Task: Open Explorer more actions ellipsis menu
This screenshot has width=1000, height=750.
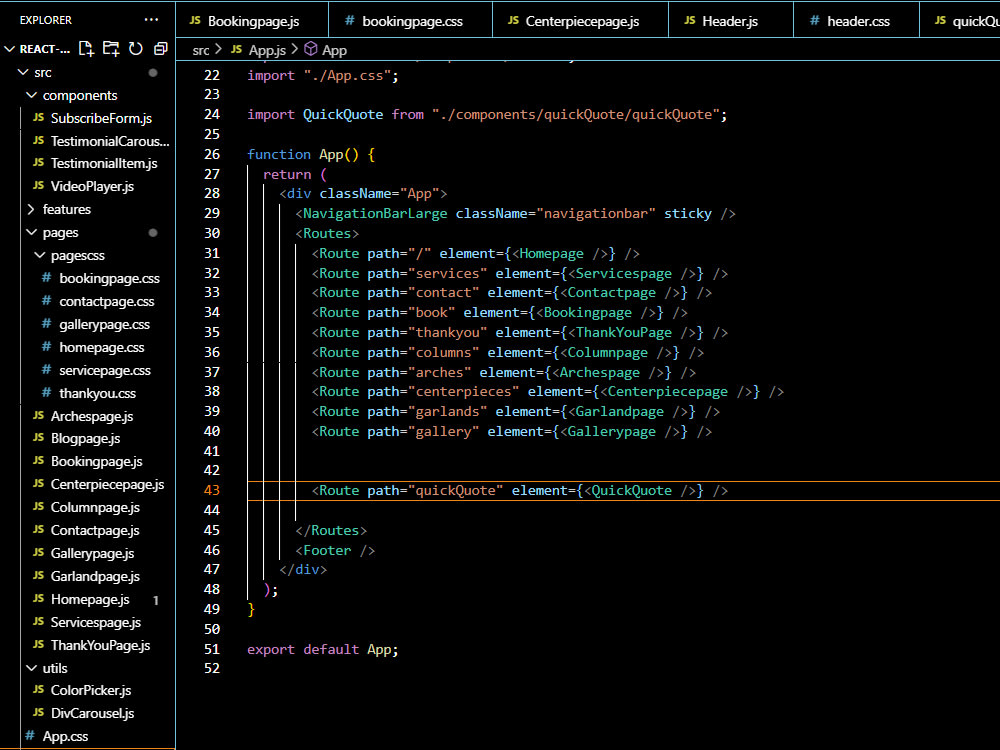Action: click(x=151, y=20)
